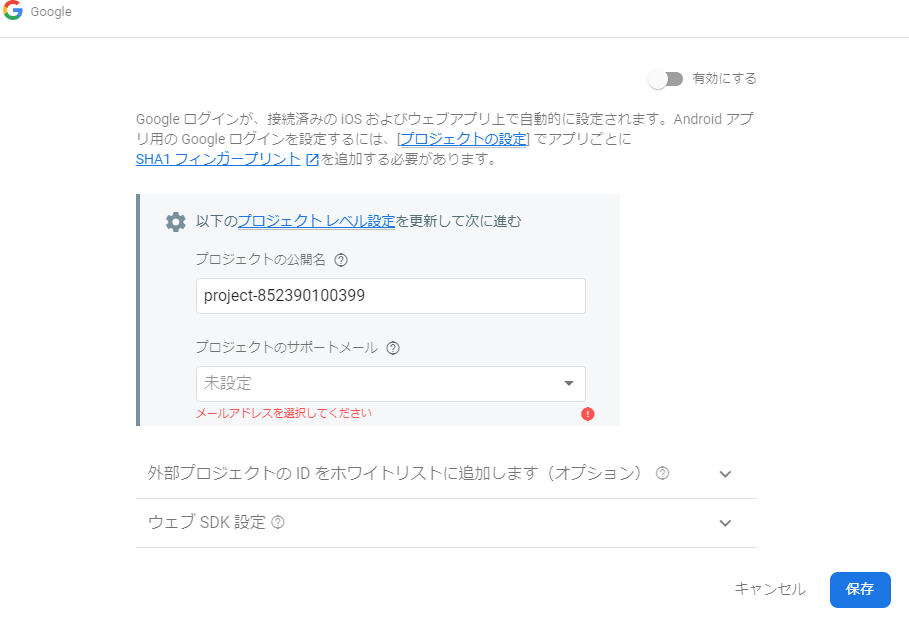Follow the プロジェクト レベル設定 link
Screen dimensions: 909x627
click(316, 221)
